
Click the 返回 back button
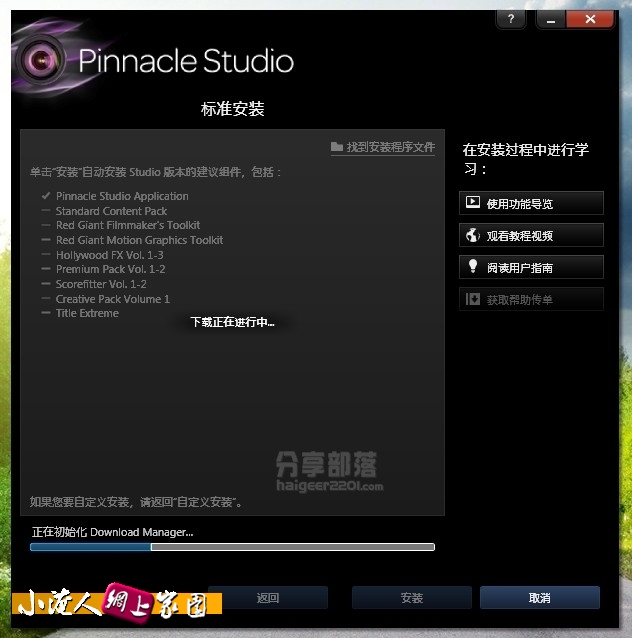(x=268, y=598)
